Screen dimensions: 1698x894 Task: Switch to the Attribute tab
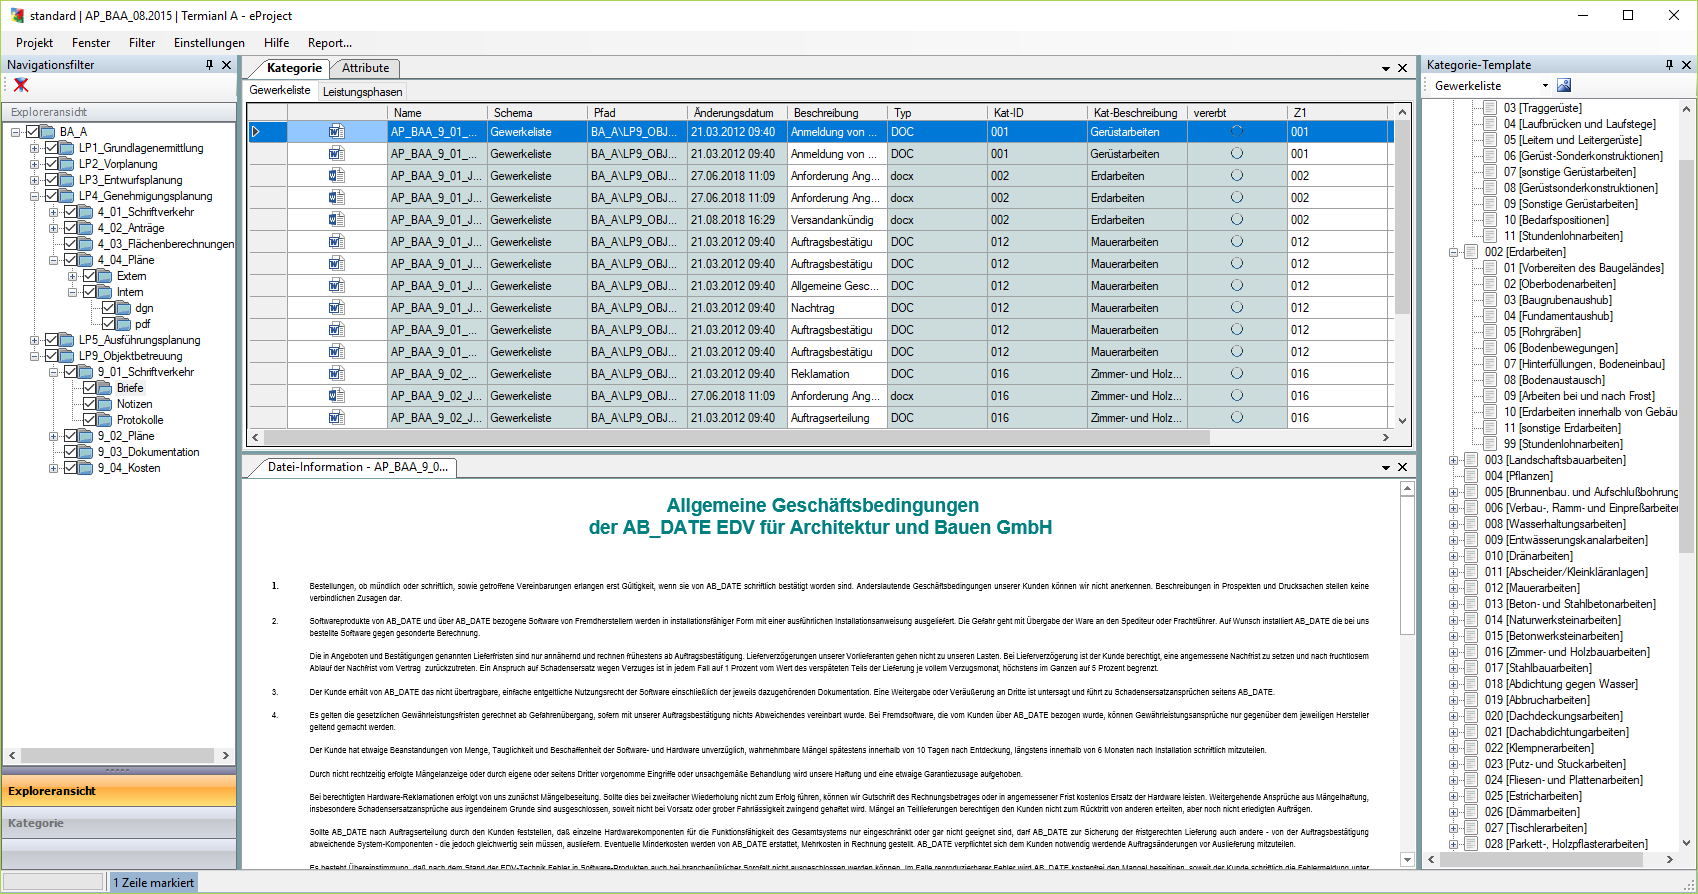(365, 68)
